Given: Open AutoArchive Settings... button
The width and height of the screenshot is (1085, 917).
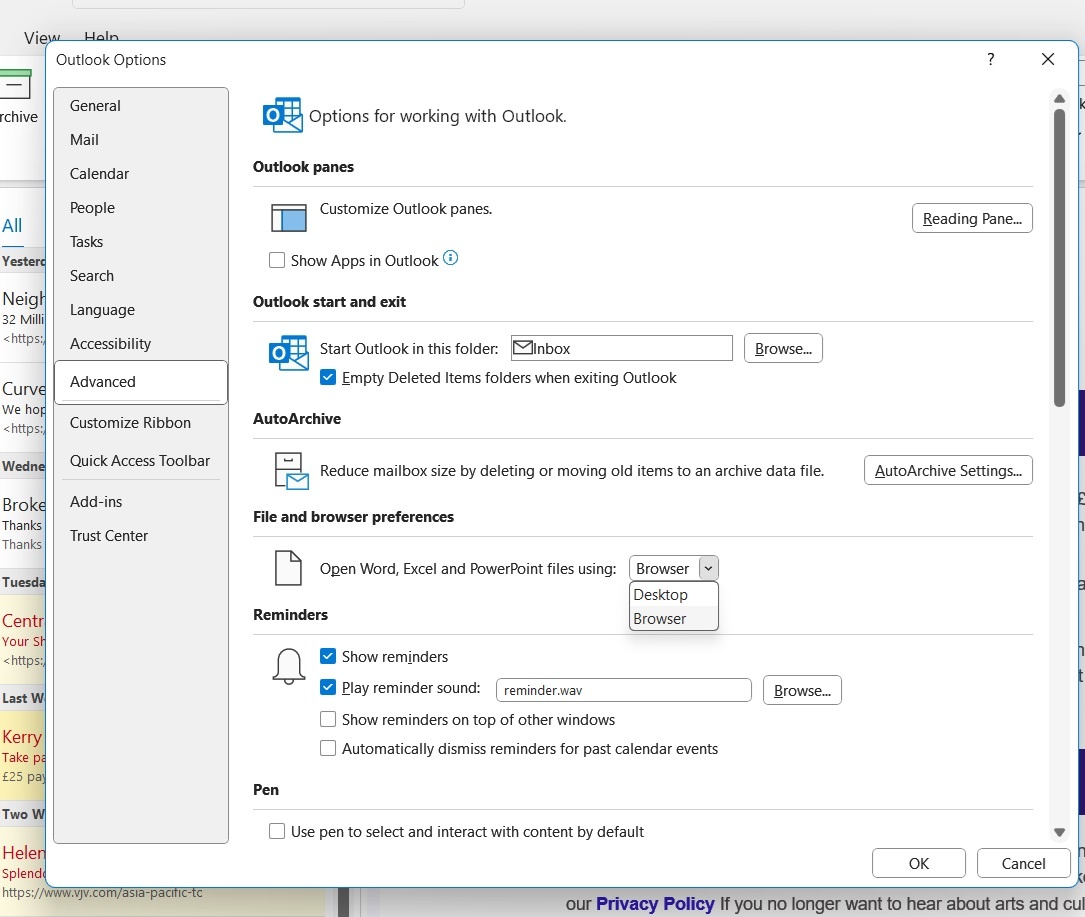Looking at the screenshot, I should point(948,471).
